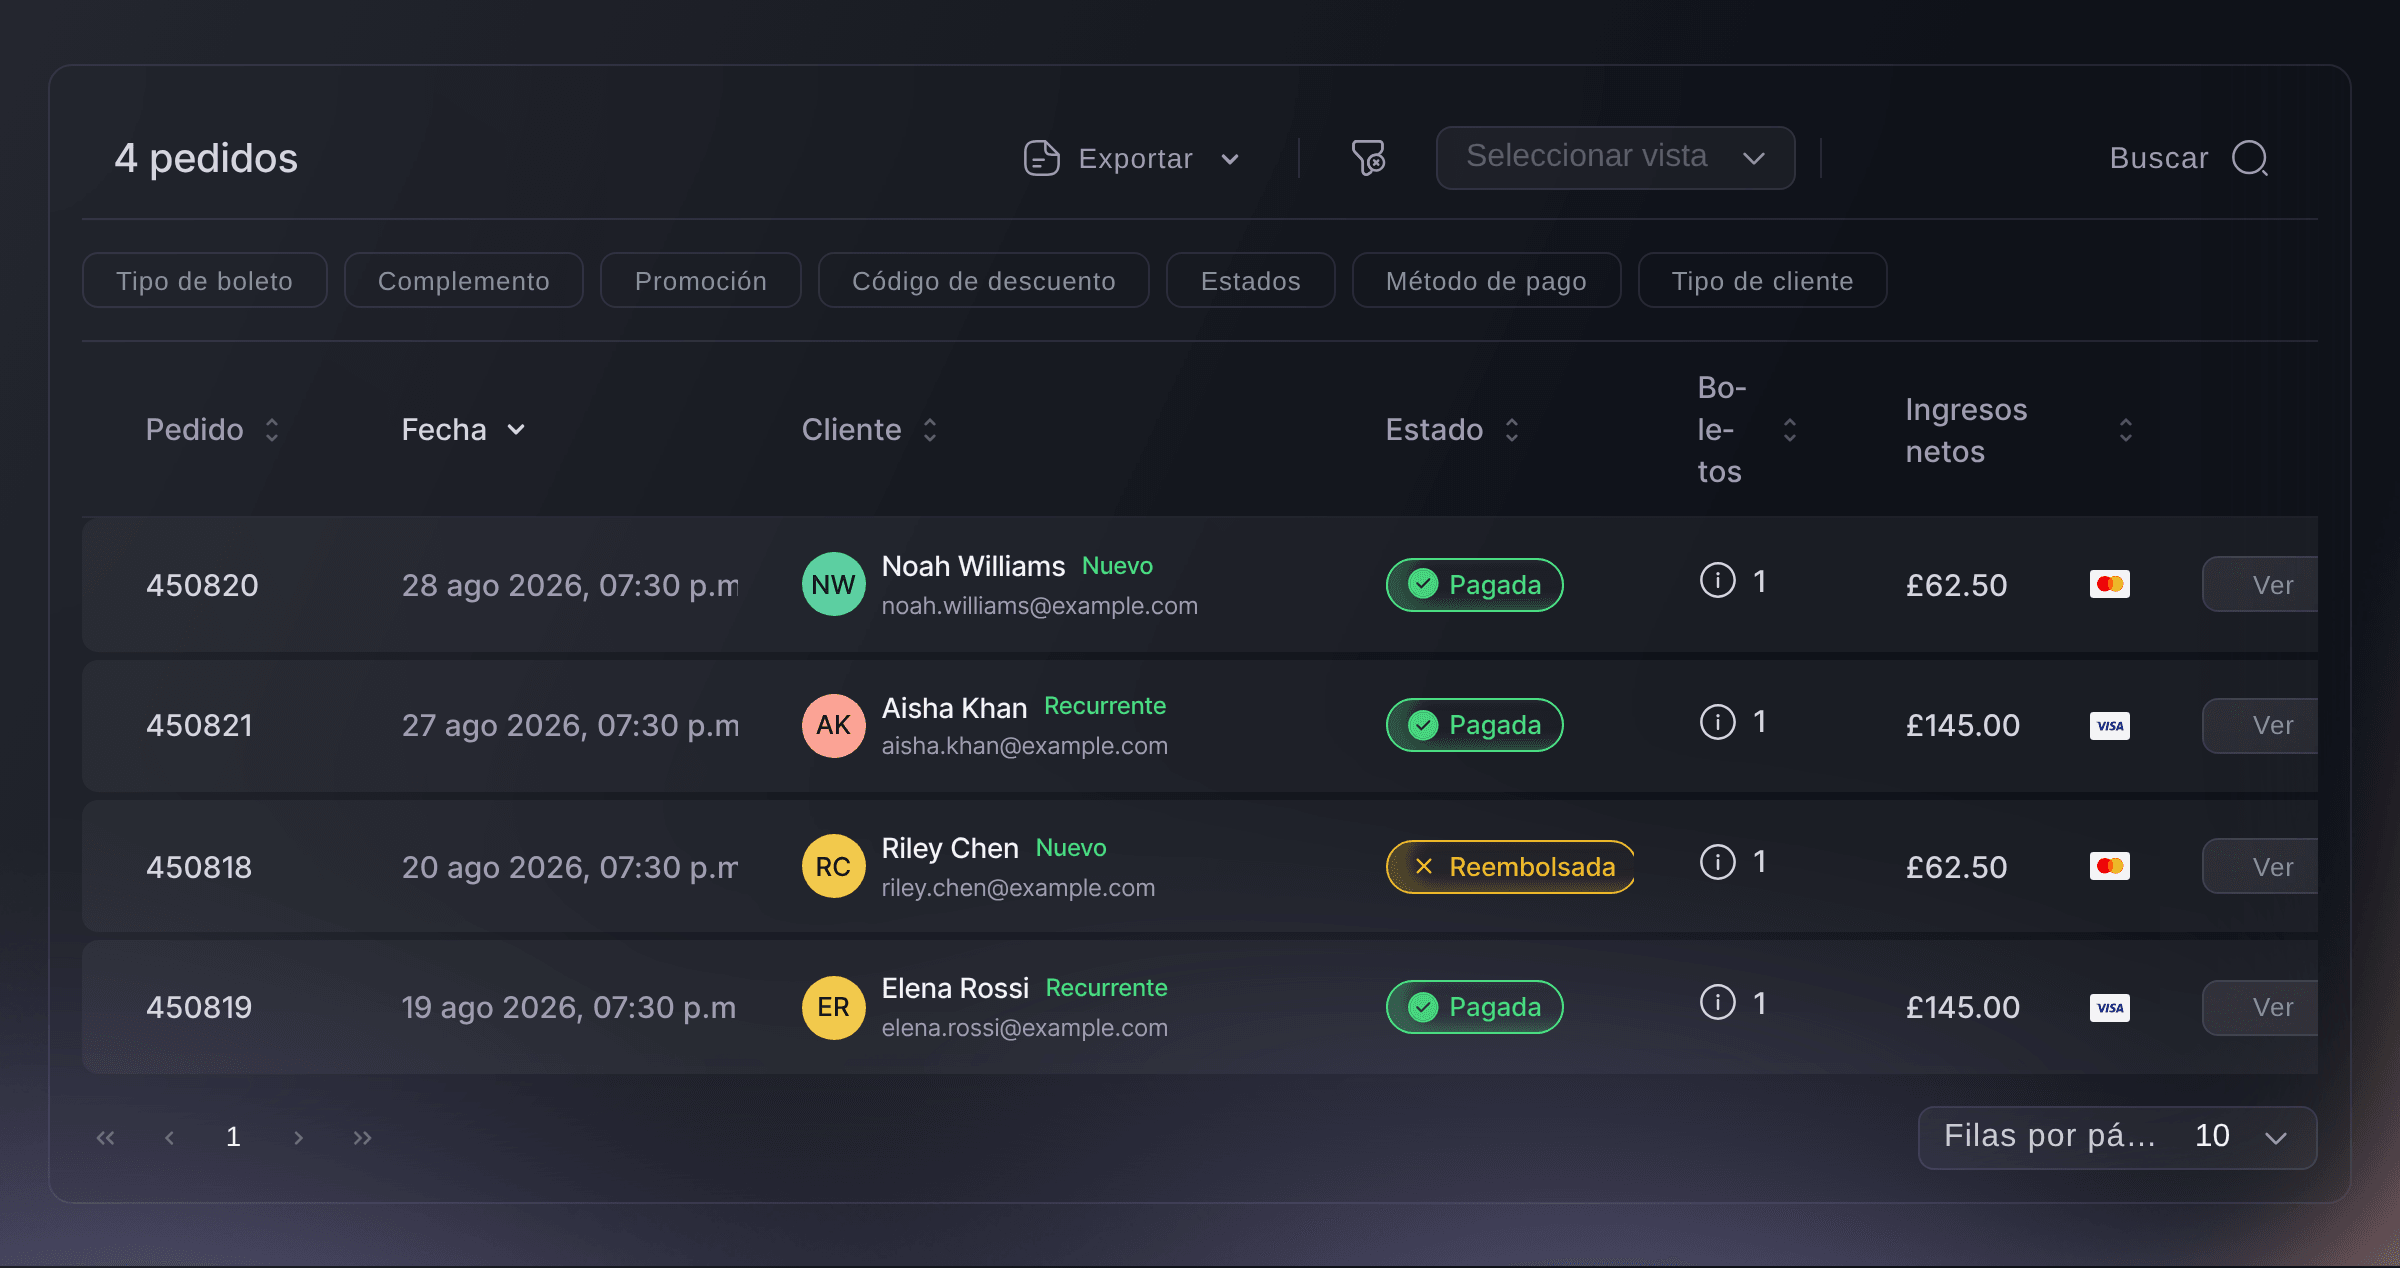Image resolution: width=2400 pixels, height=1268 pixels.
Task: Click Pagada status badge for order 450821
Action: pos(1475,725)
